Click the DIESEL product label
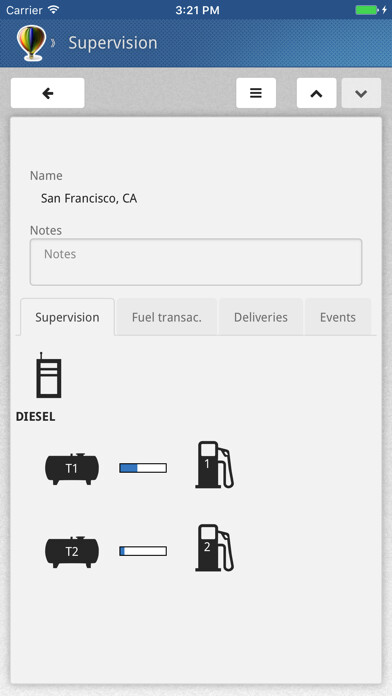Image resolution: width=392 pixels, height=696 pixels. click(x=36, y=417)
